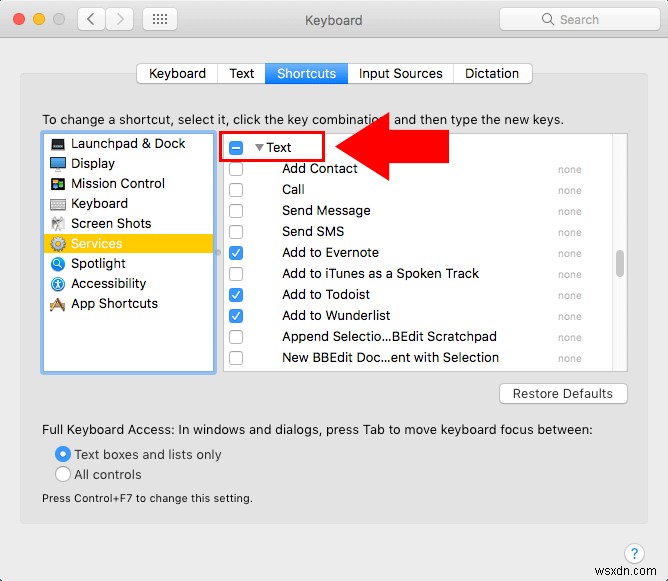668x581 pixels.
Task: Click the App Shortcuts icon
Action: pos(58,304)
